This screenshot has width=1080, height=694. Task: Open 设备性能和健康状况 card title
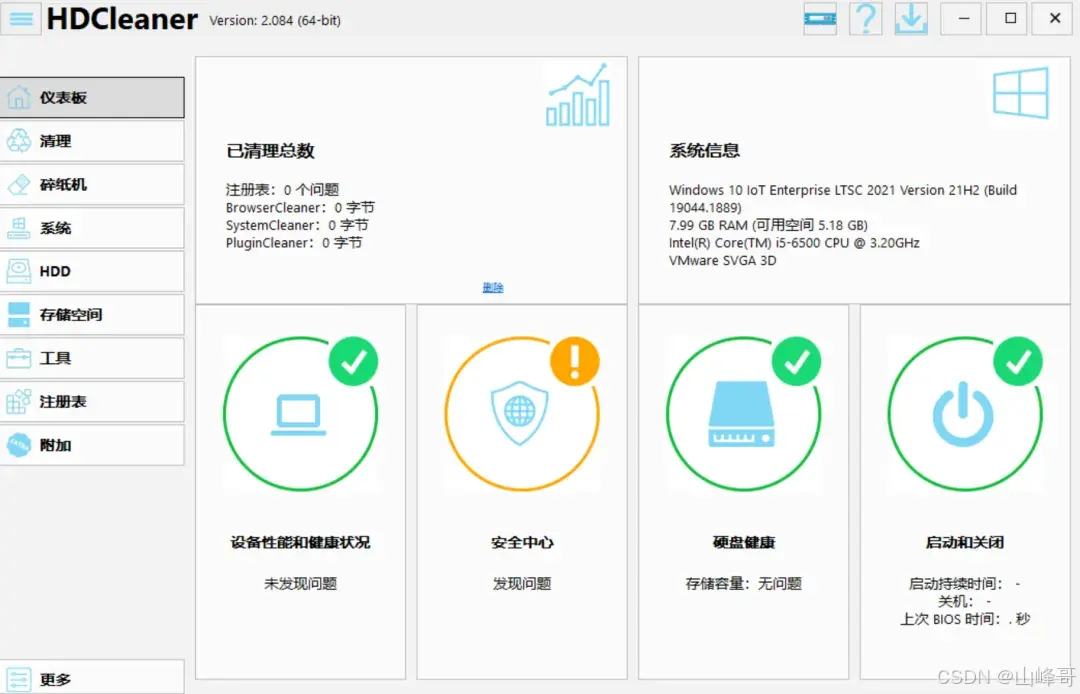(x=300, y=543)
